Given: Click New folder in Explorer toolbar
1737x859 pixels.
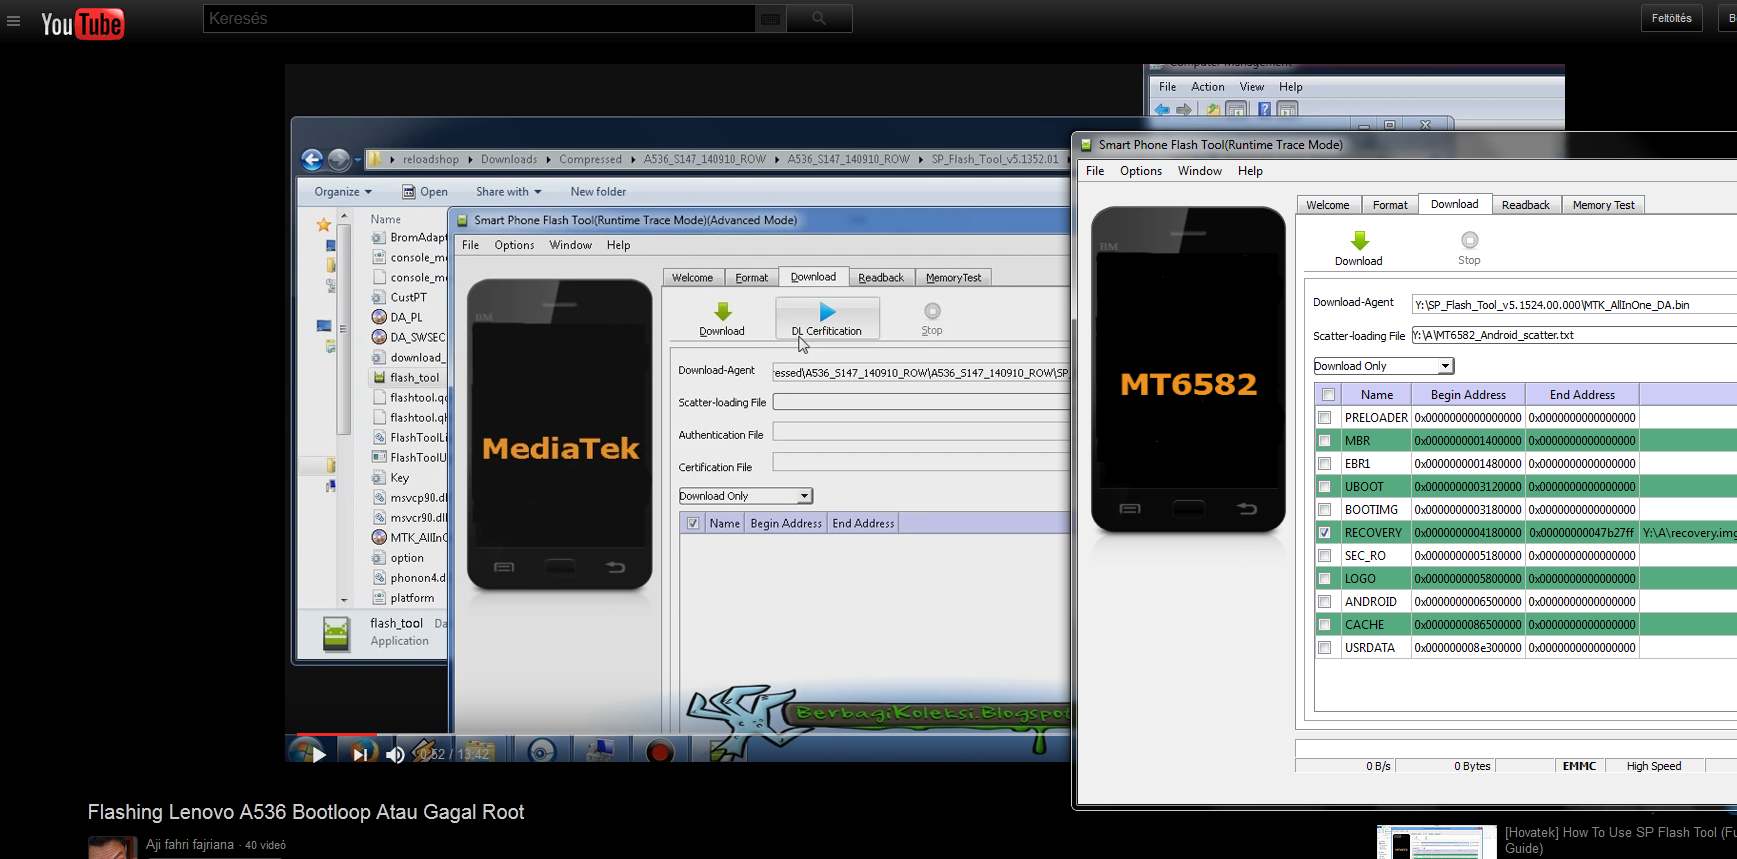Looking at the screenshot, I should click(x=598, y=192).
